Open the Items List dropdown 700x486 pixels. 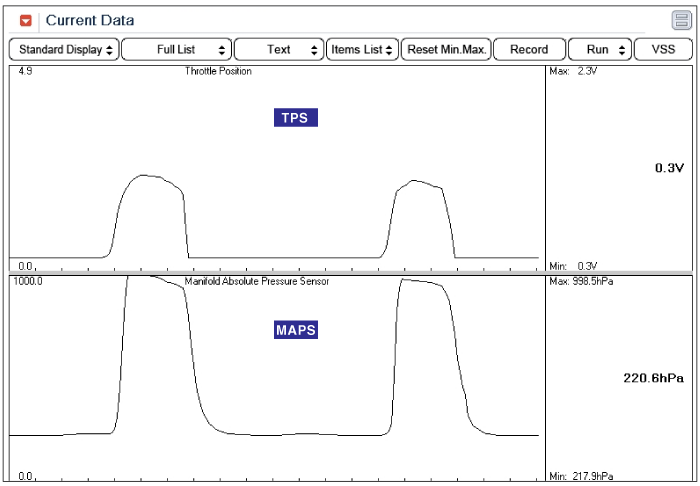pyautogui.click(x=362, y=50)
